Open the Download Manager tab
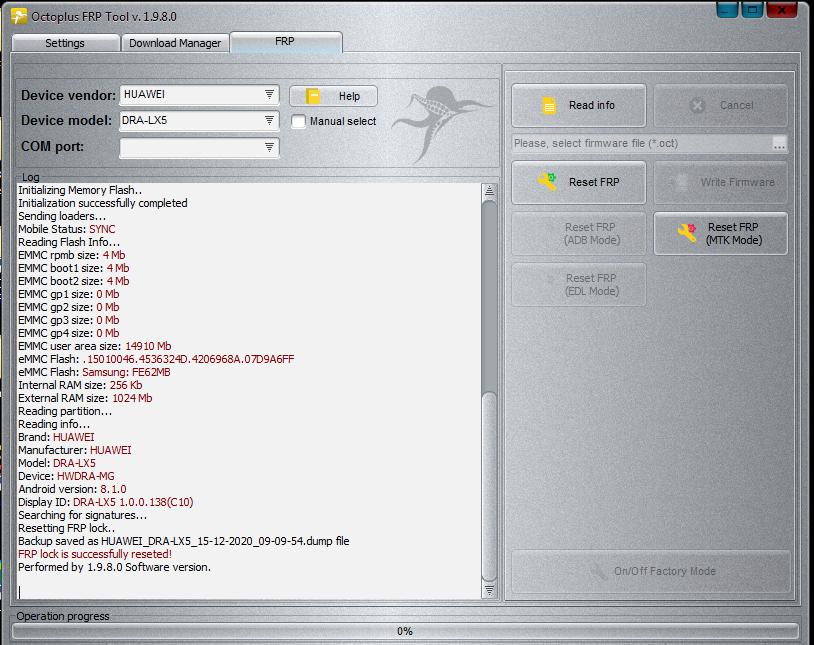The height and width of the screenshot is (645, 814). 175,43
